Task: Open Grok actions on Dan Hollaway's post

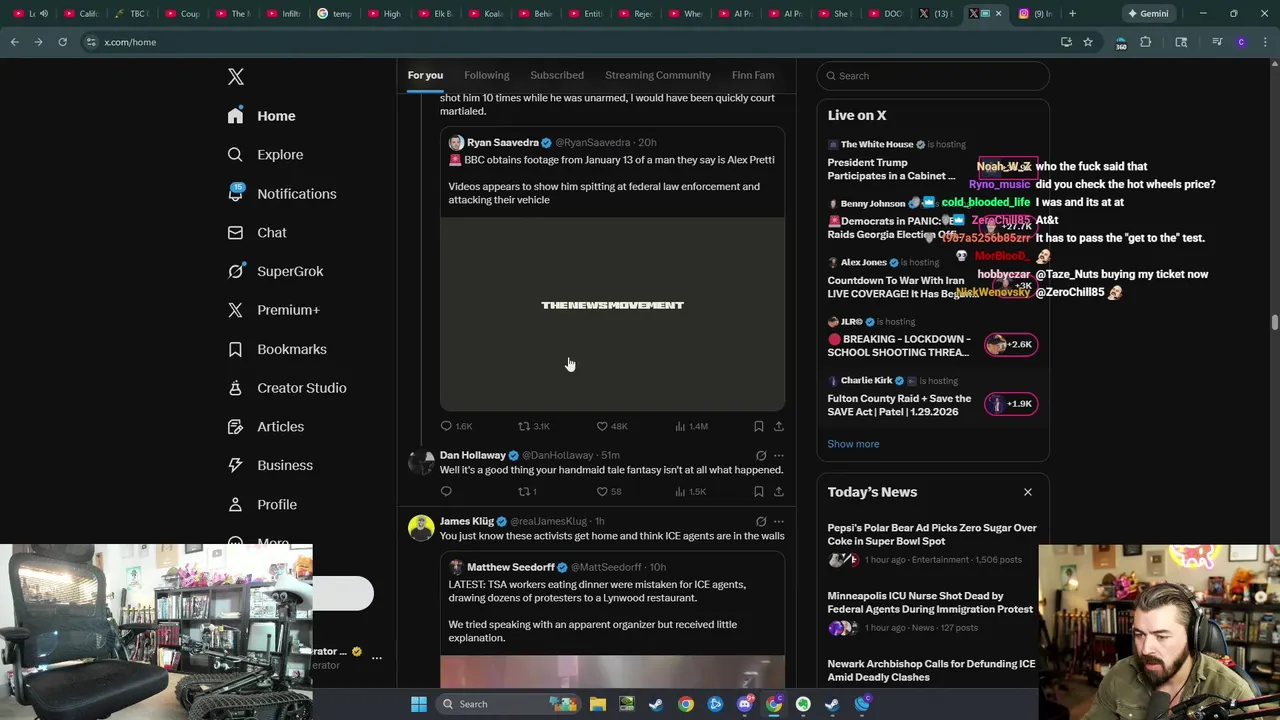Action: pos(761,455)
